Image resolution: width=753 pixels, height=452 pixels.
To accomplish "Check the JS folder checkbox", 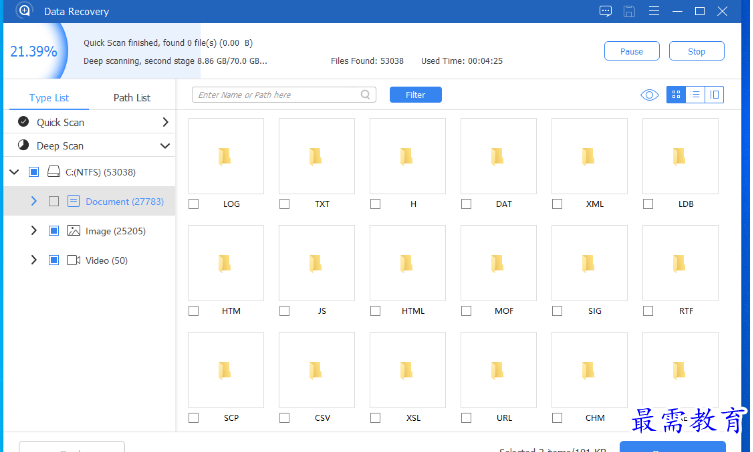I will pyautogui.click(x=284, y=311).
